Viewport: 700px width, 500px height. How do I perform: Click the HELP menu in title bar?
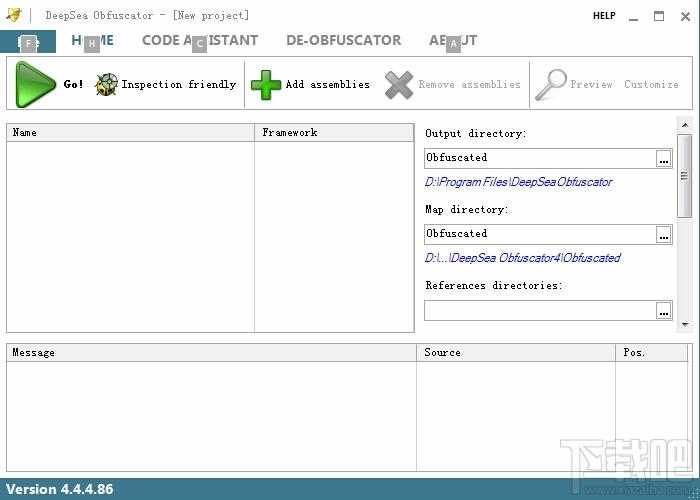coord(604,16)
